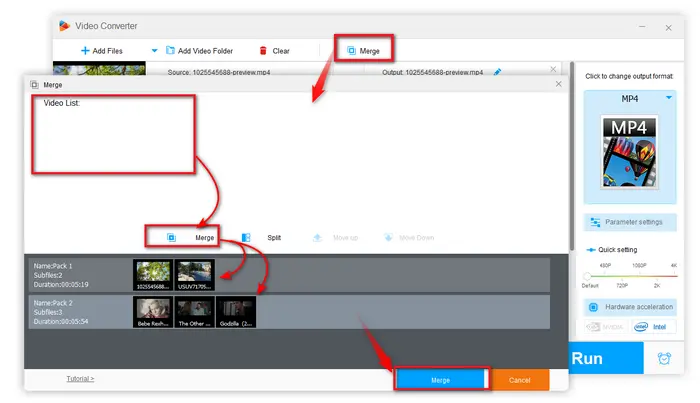Screen dimensions: 700x403
Task: Close the Video Converter window
Action: coord(668,28)
